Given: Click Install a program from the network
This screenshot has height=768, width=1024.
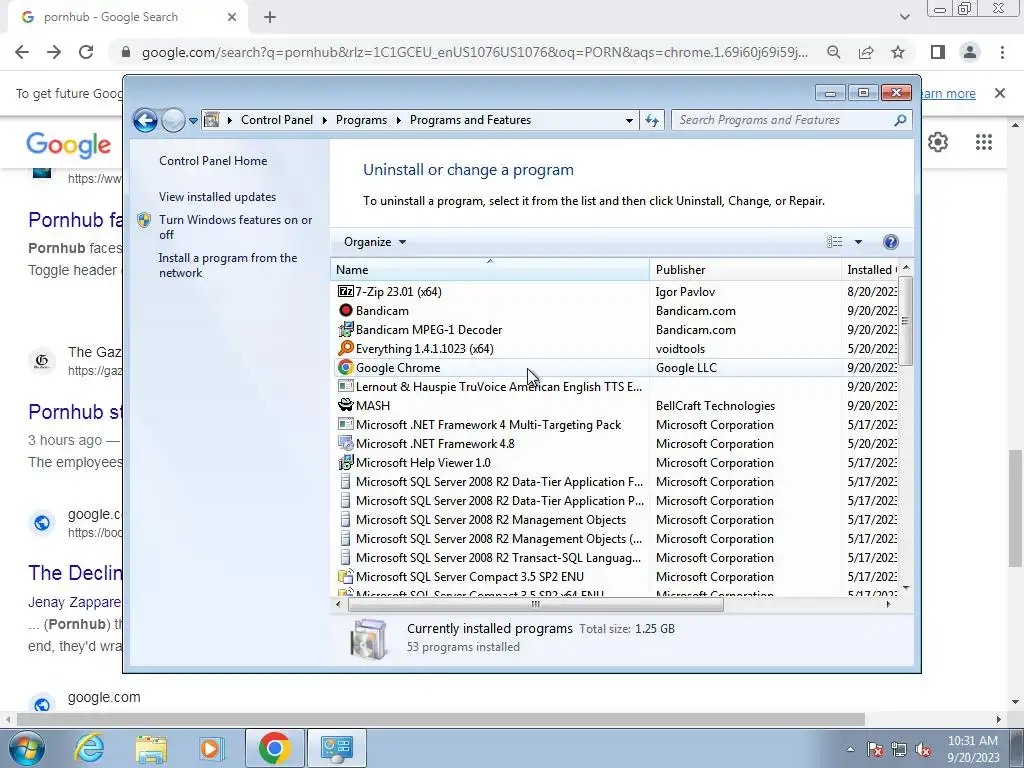Looking at the screenshot, I should [x=227, y=265].
